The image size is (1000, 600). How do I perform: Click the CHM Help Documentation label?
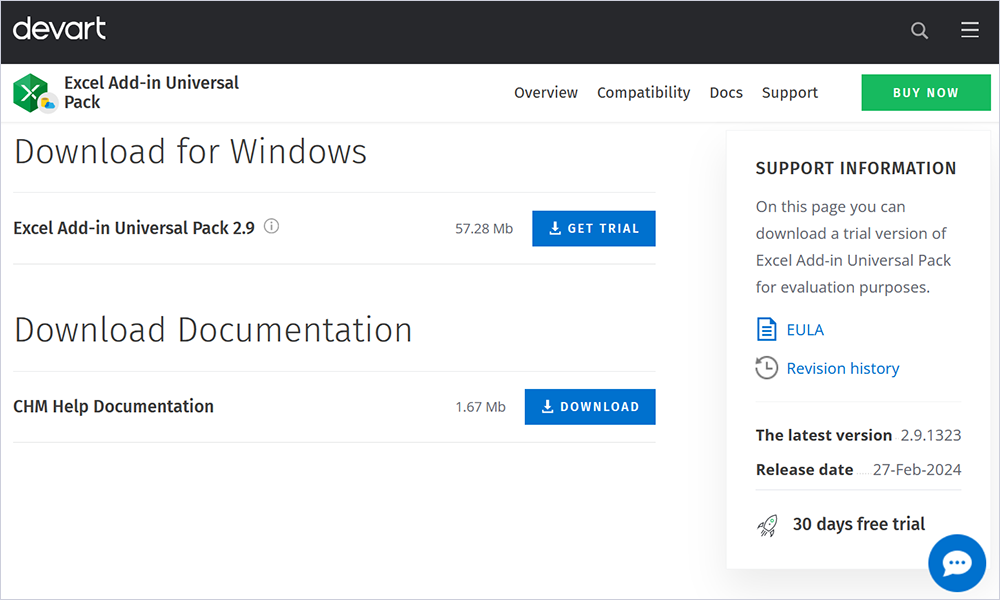click(x=114, y=406)
